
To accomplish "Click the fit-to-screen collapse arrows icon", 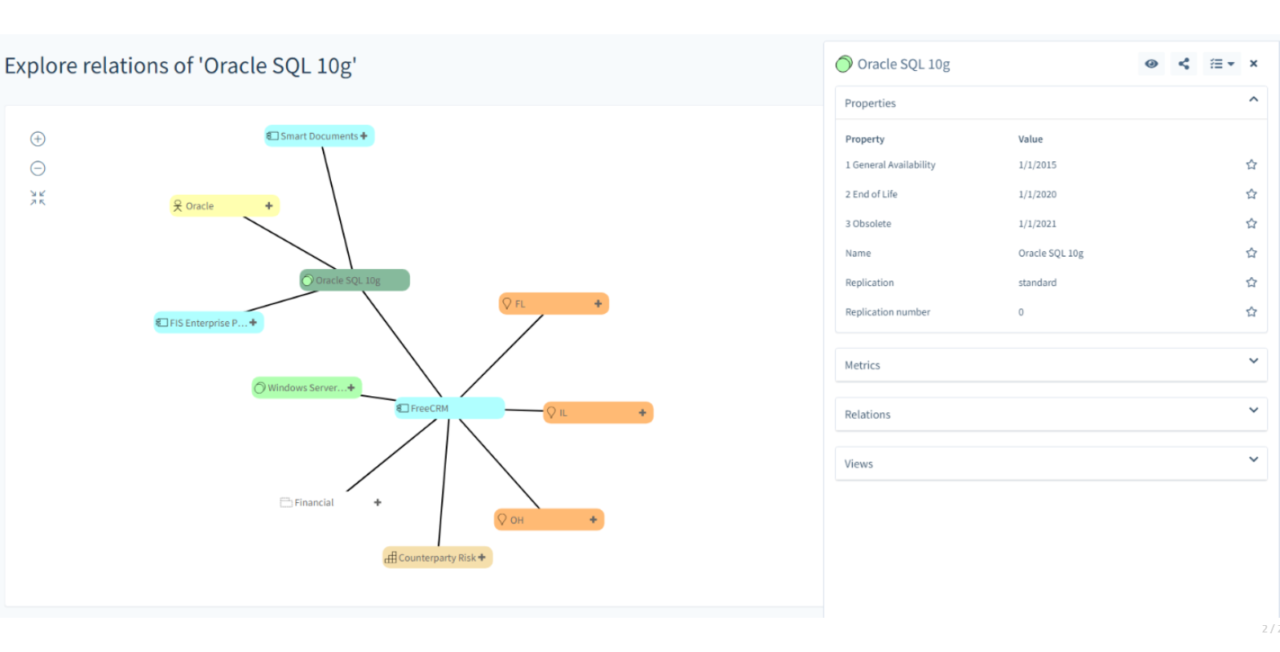I will 38,198.
